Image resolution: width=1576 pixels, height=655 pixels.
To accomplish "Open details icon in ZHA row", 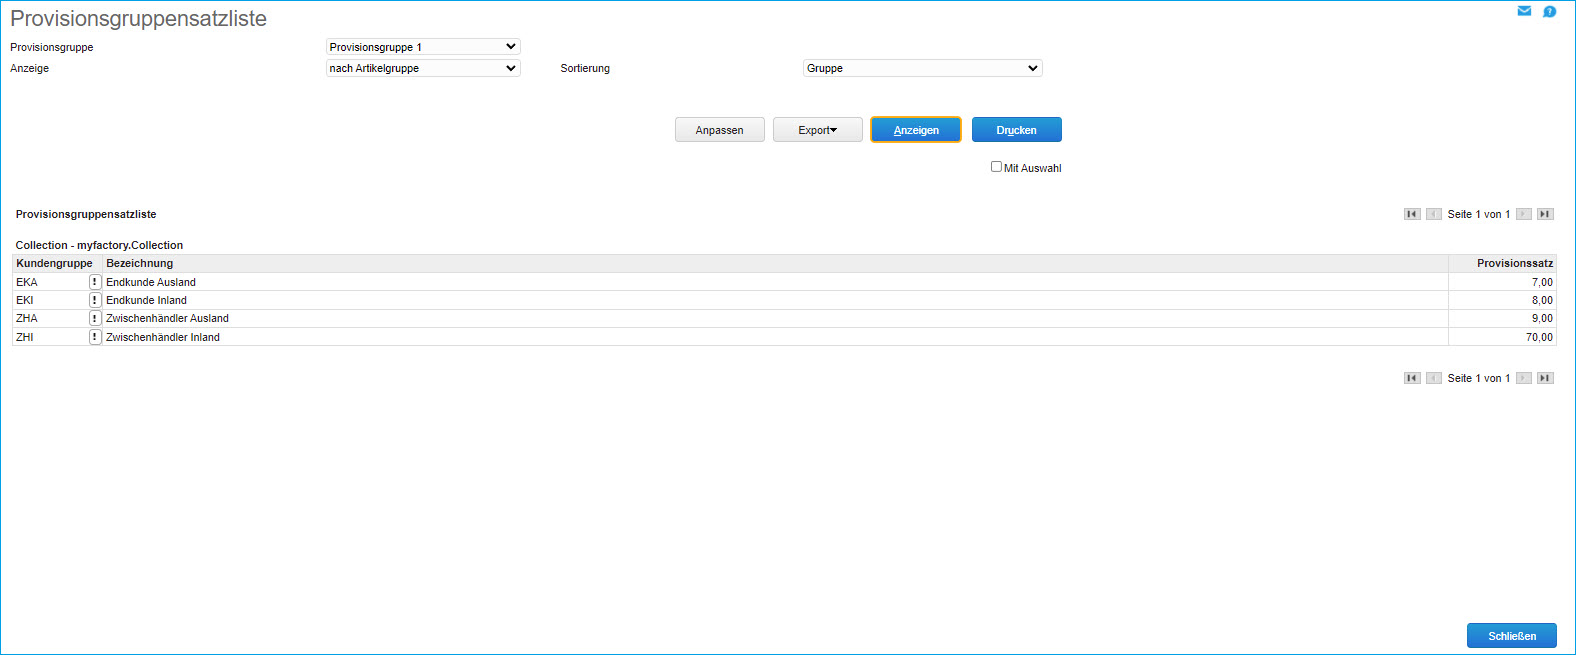I will point(95,318).
